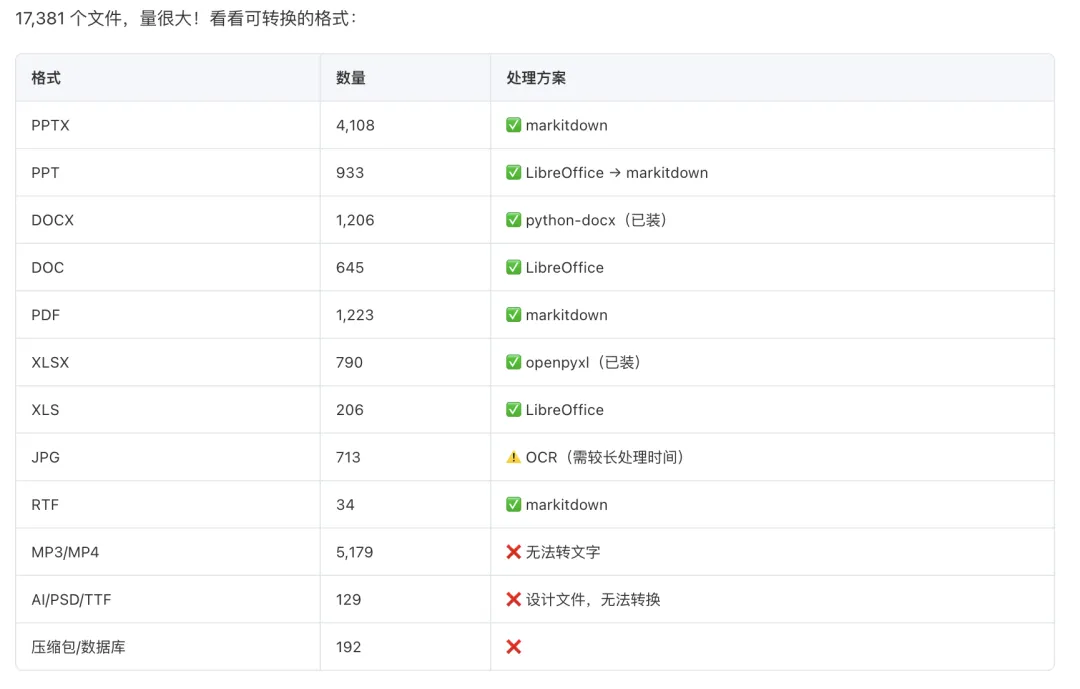Click 'python-docx（已装）' text
The height and width of the screenshot is (689, 1080).
[x=596, y=220]
